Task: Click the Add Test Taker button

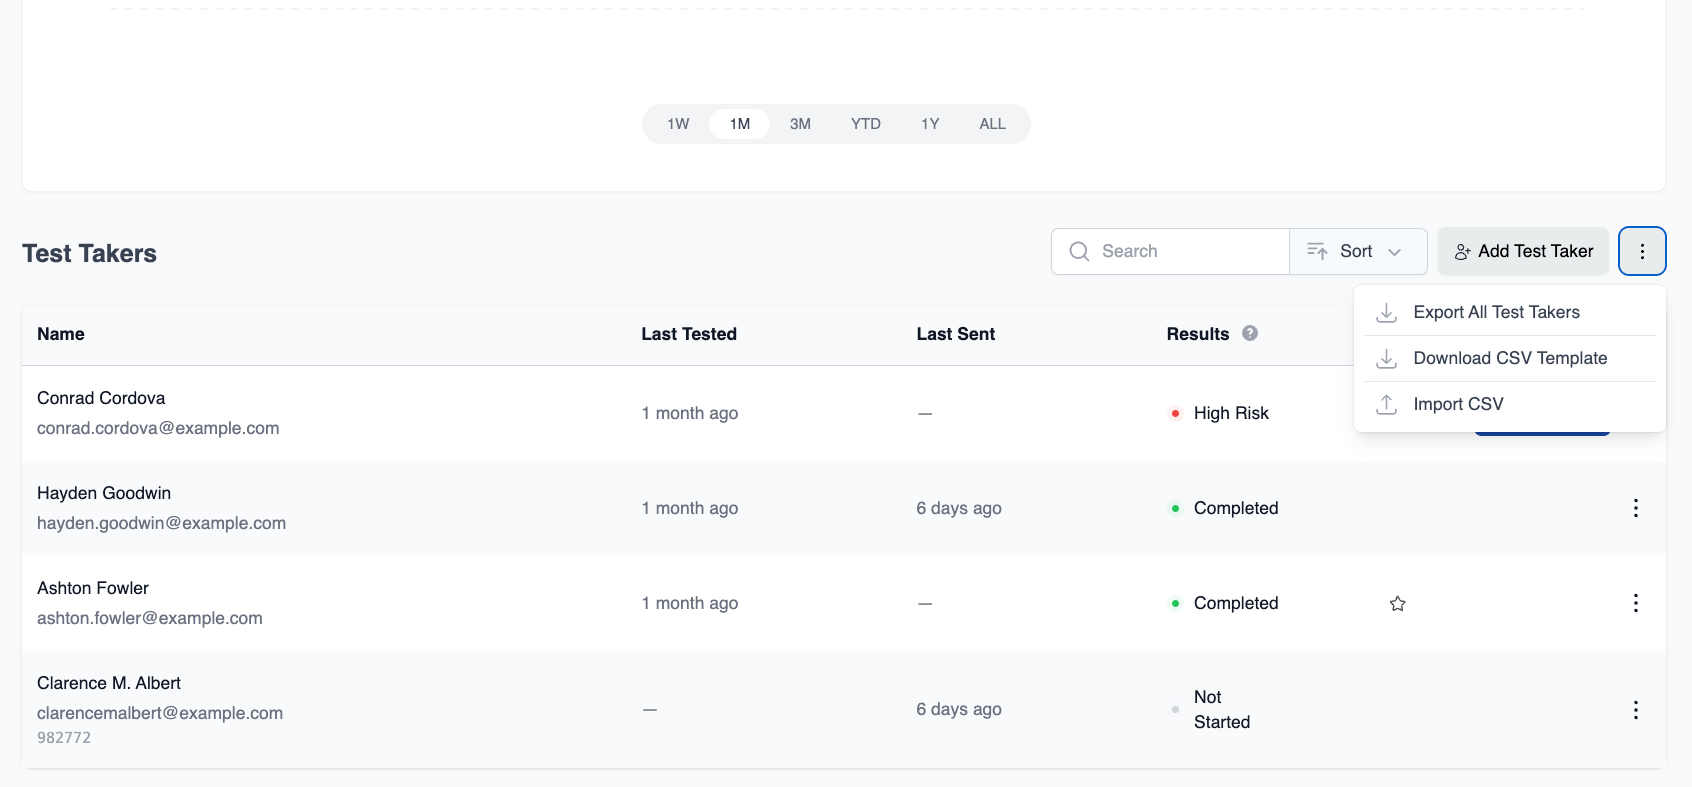Action: point(1523,251)
